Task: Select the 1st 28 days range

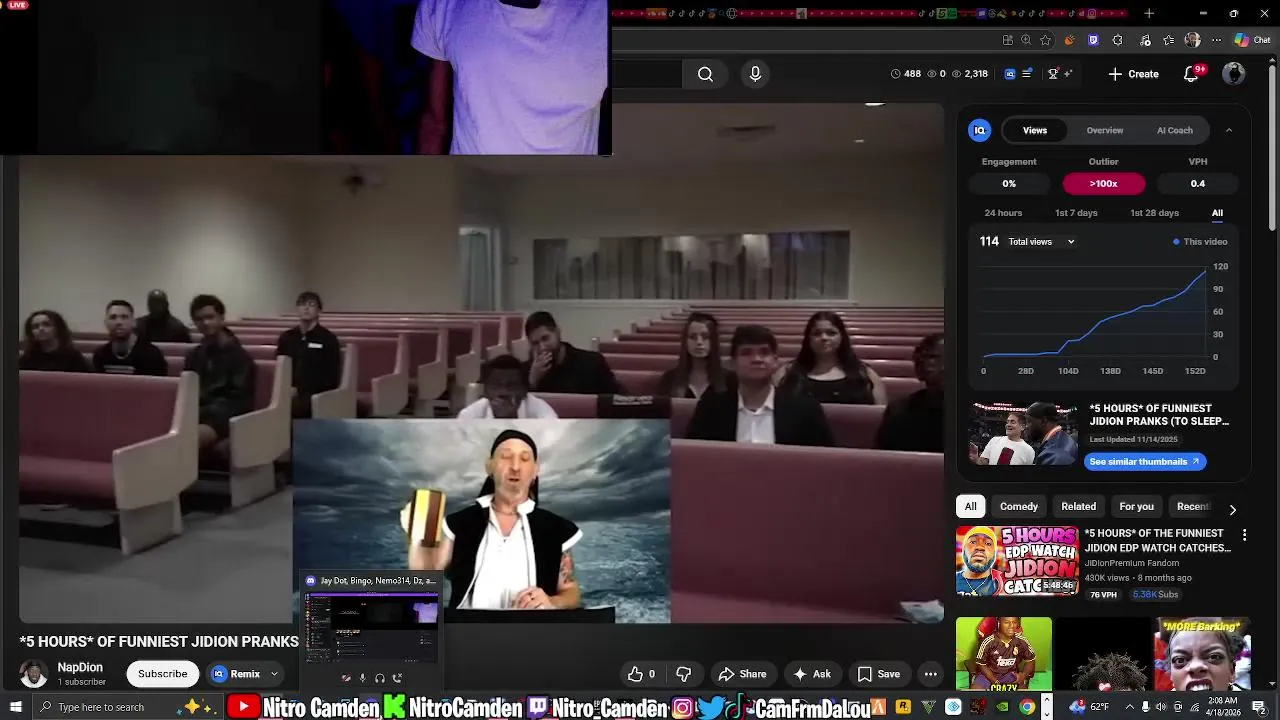Action: (x=1154, y=213)
